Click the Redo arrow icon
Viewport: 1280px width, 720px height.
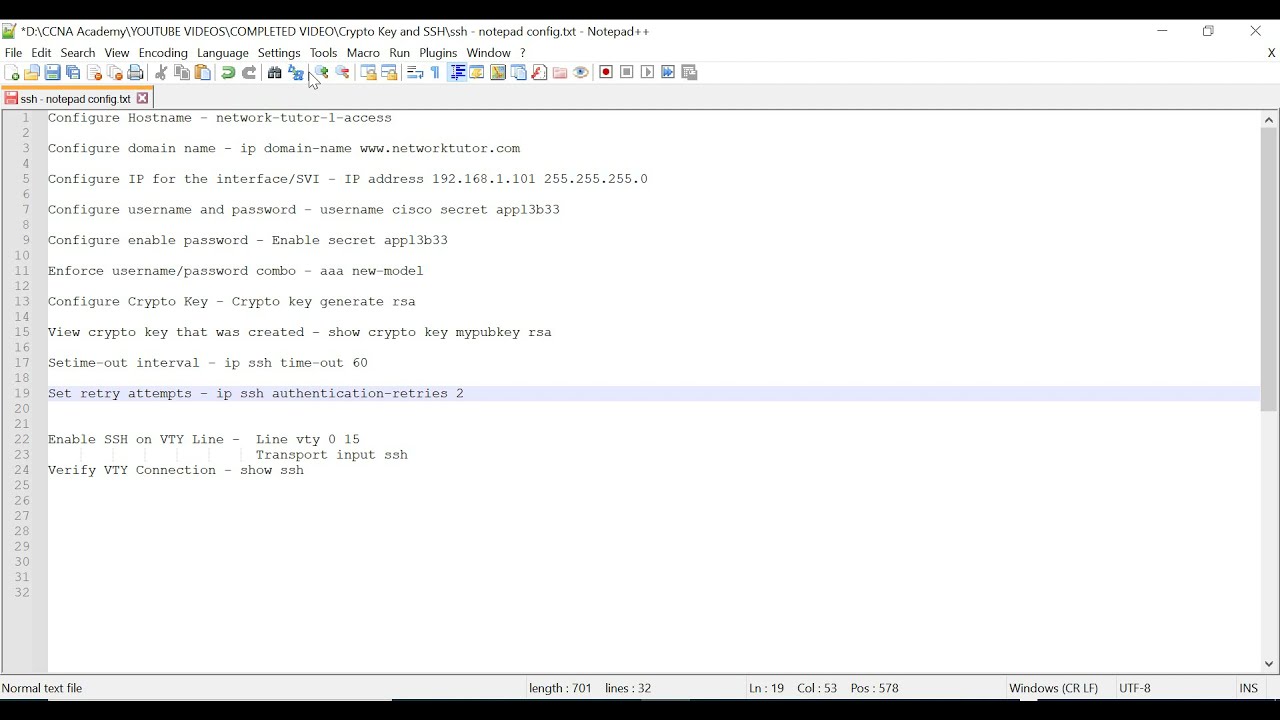tap(249, 73)
